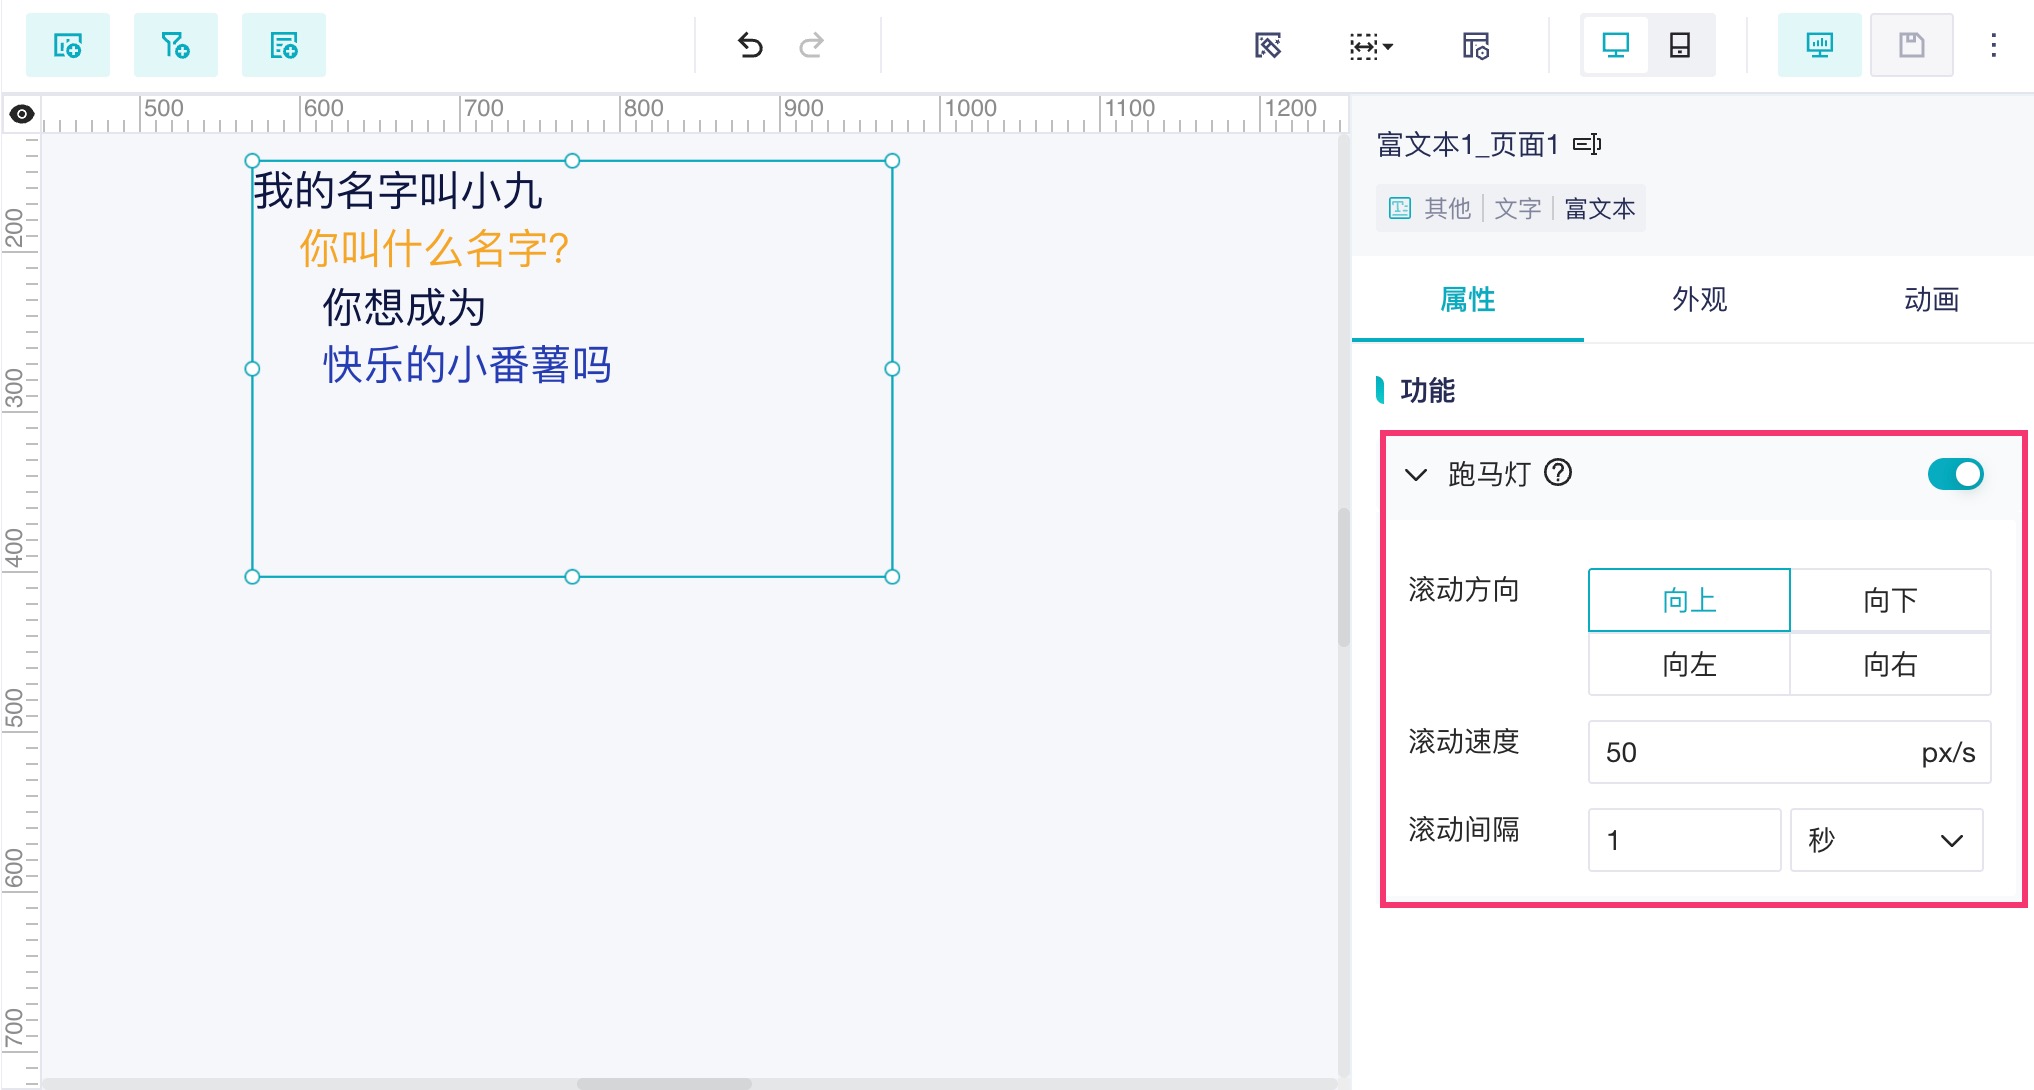Open the 秒 unit dropdown
Image resolution: width=2034 pixels, height=1090 pixels.
1885,840
